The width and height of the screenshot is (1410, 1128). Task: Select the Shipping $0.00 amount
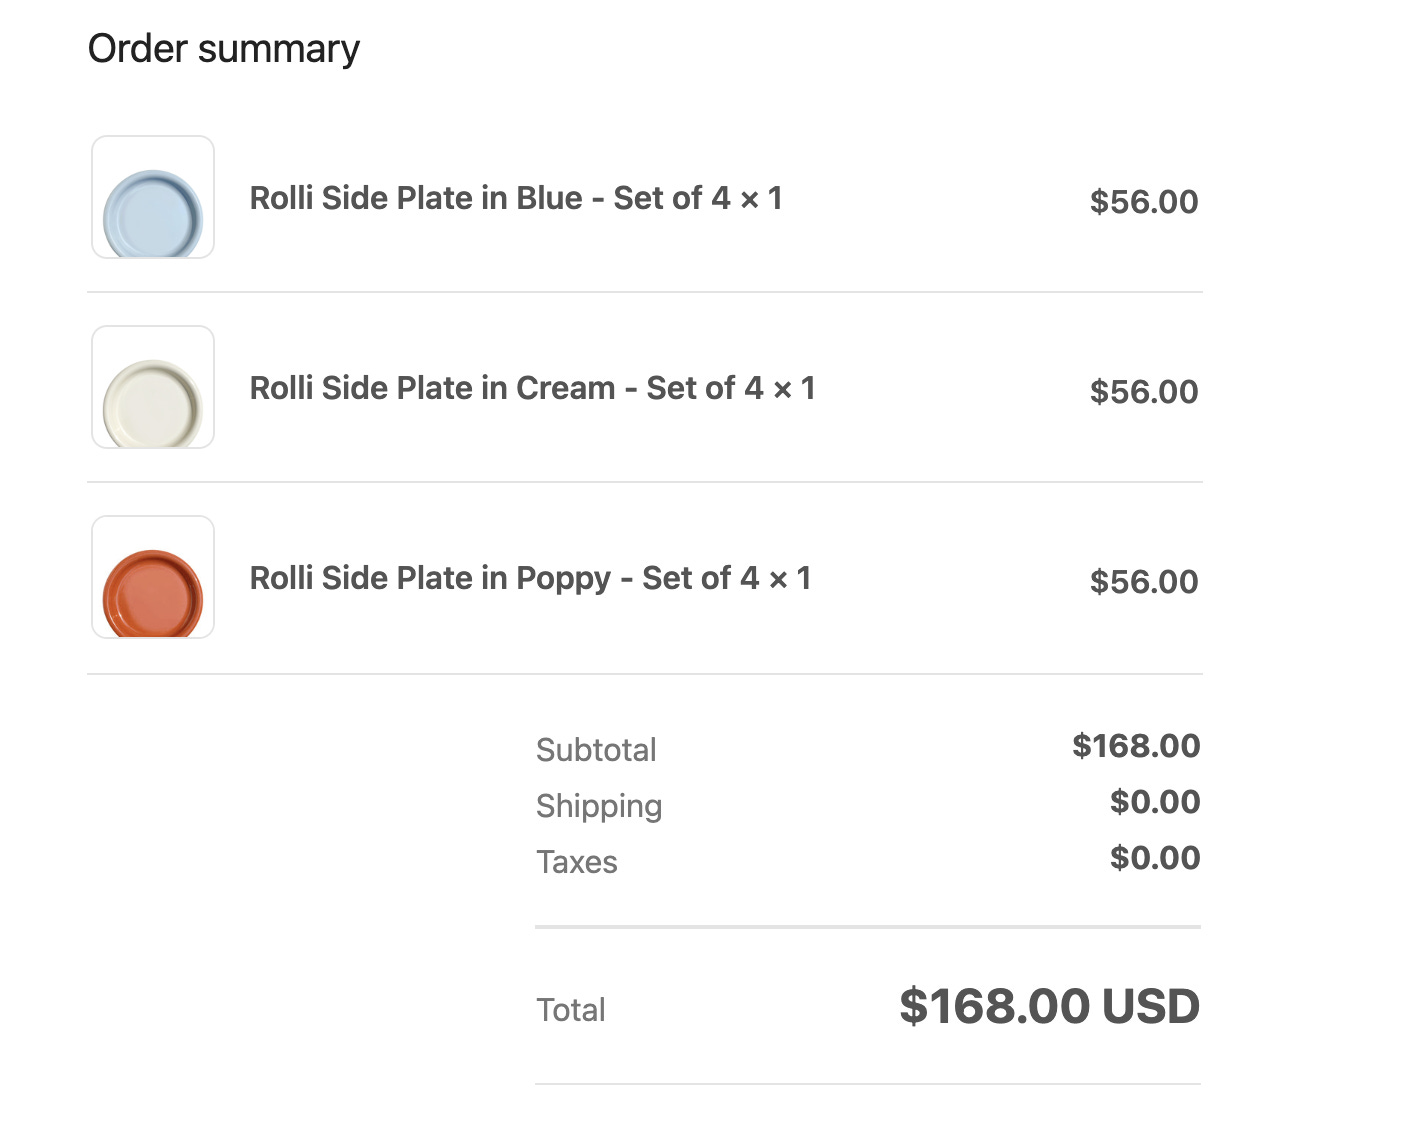pos(1154,802)
